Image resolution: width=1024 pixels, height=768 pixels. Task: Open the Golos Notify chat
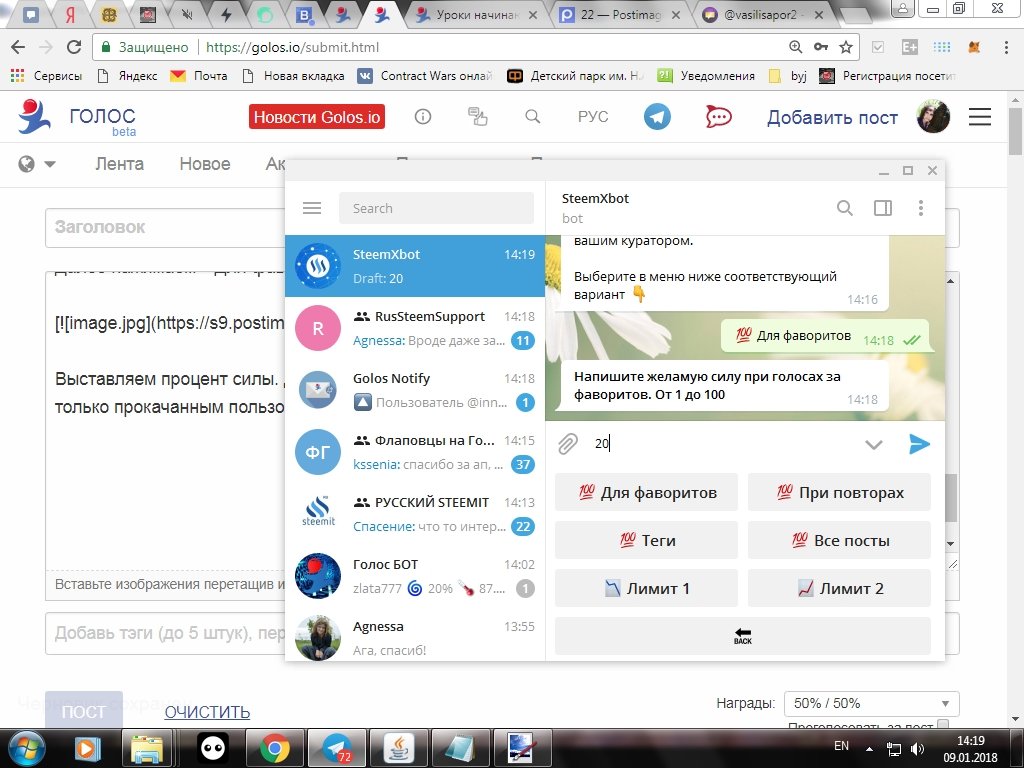coord(415,390)
